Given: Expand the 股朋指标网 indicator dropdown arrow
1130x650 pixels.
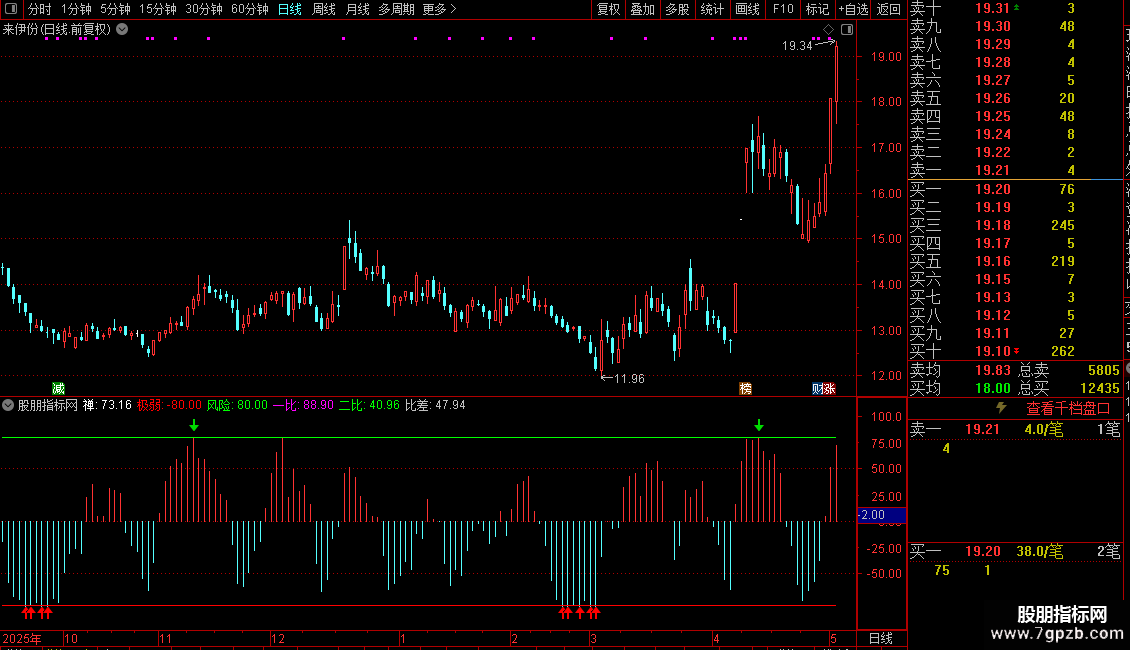Looking at the screenshot, I should (x=8, y=405).
